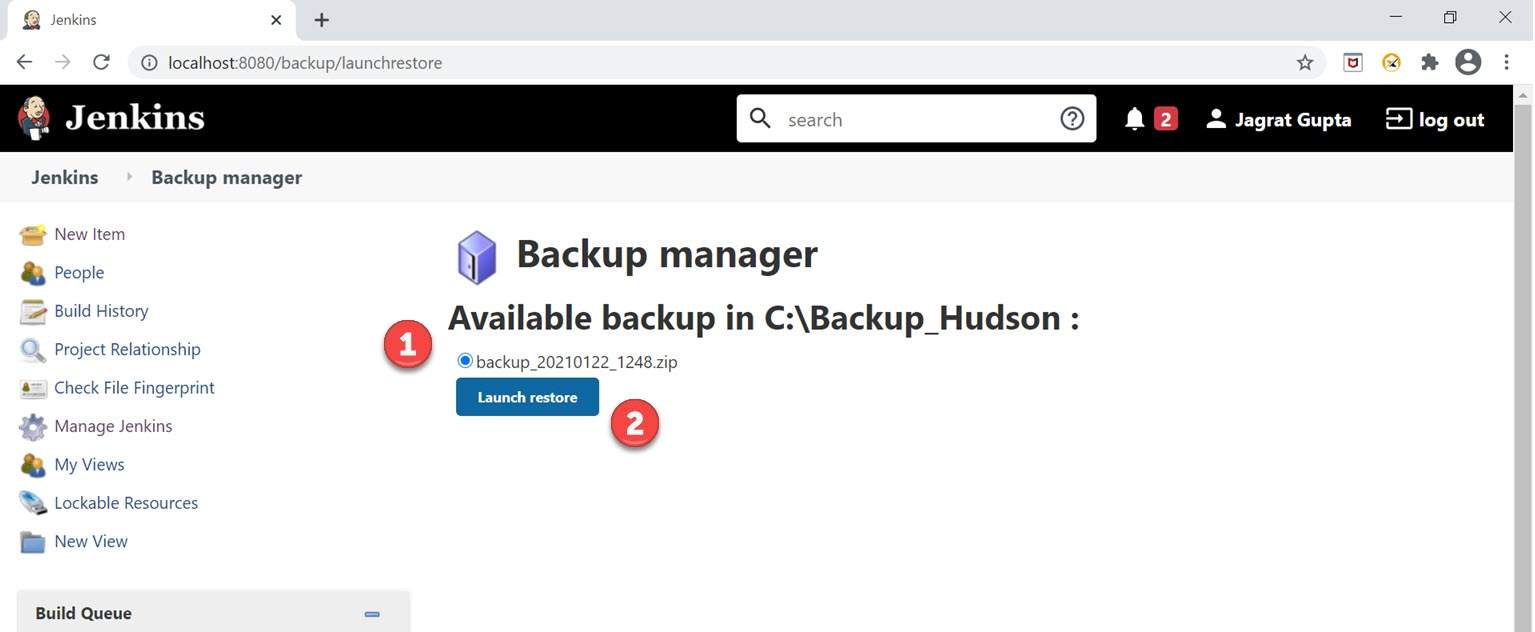1535x632 pixels.
Task: Click the search help question mark icon
Action: (1072, 119)
